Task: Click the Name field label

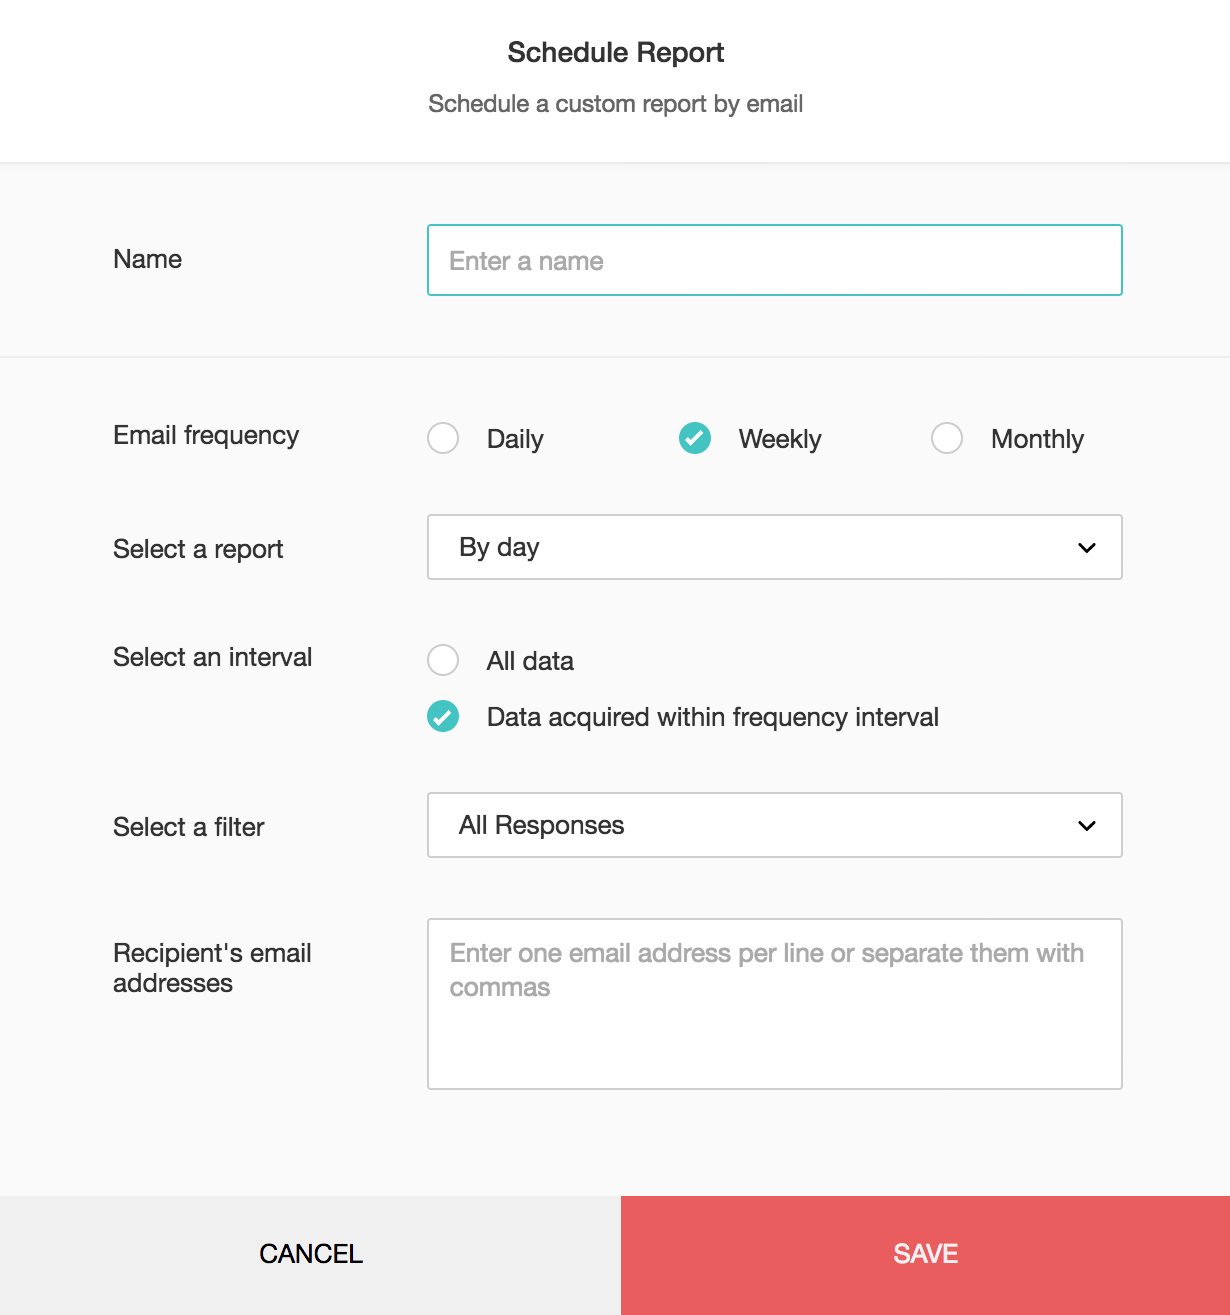Action: (148, 259)
